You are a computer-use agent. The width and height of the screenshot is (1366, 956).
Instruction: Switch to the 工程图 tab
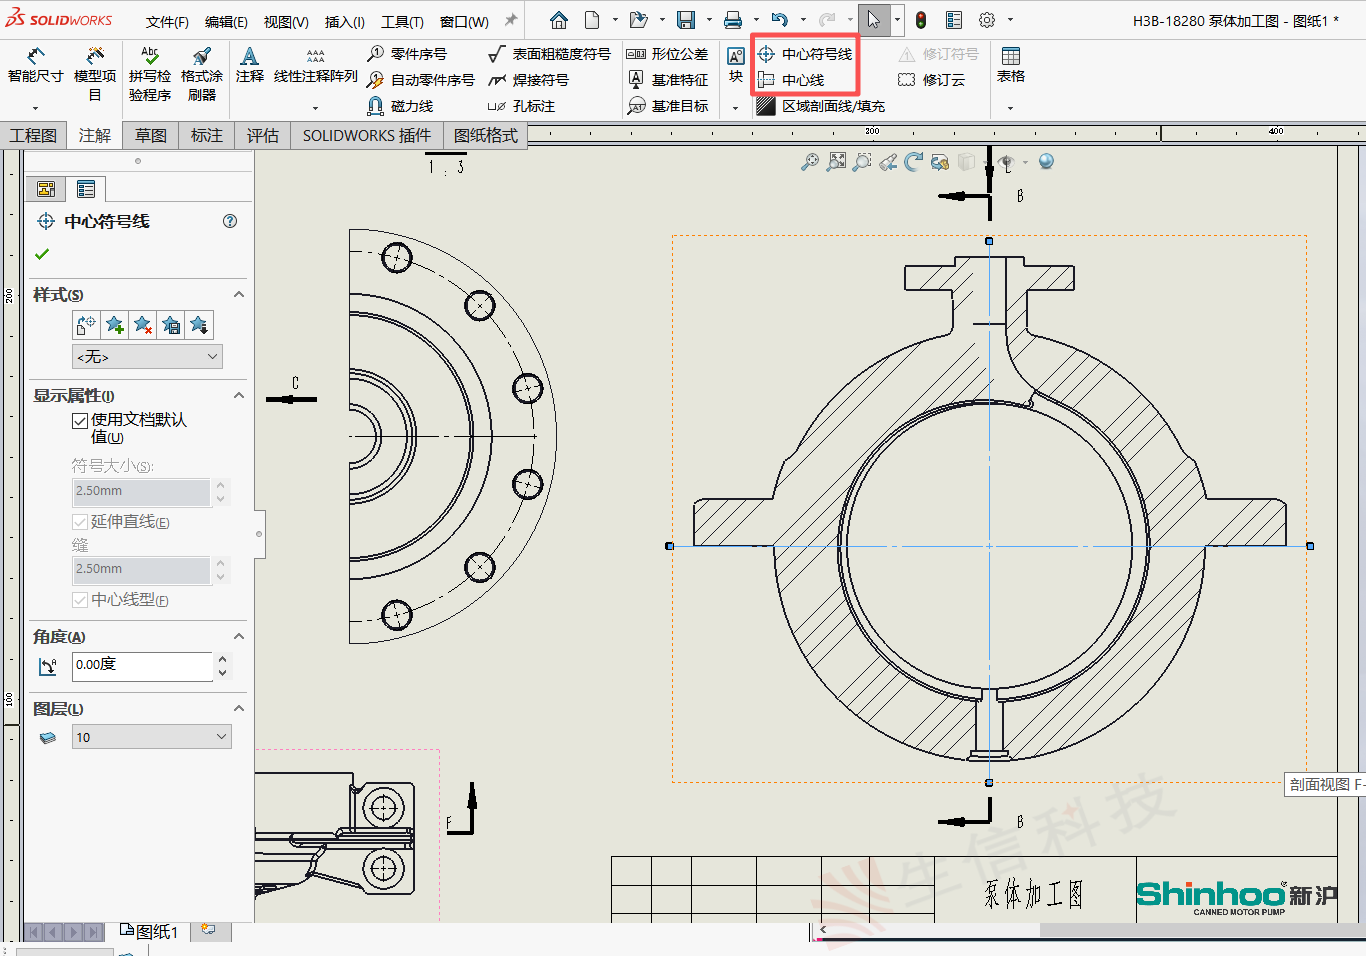(x=33, y=135)
